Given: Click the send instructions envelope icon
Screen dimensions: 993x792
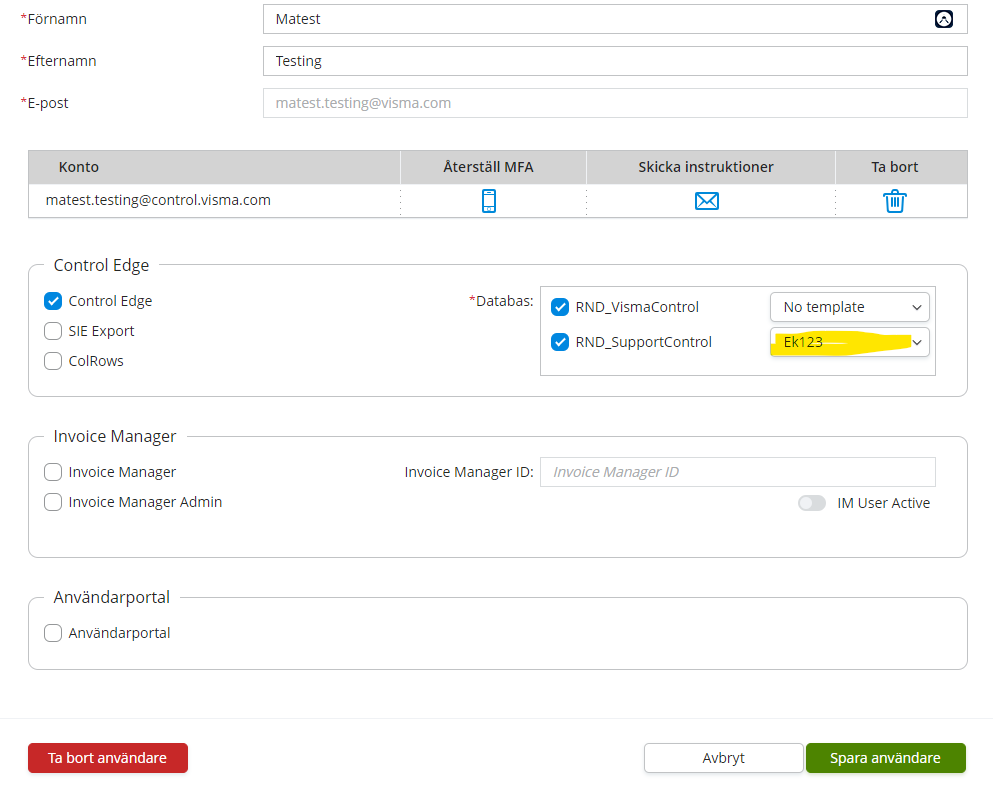Looking at the screenshot, I should click(707, 201).
